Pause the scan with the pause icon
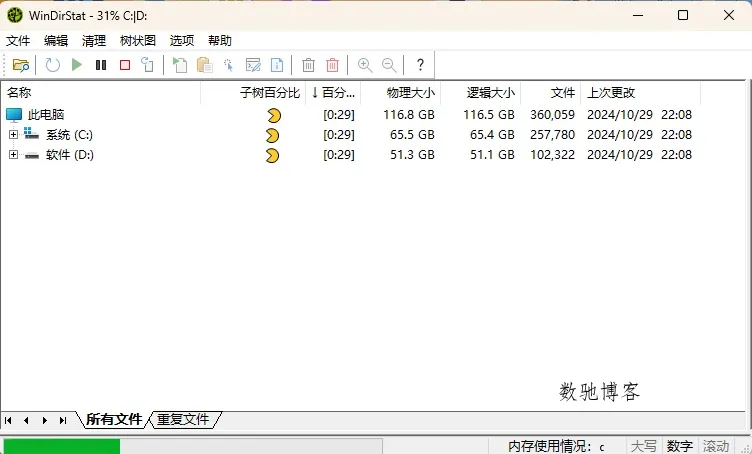The image size is (752, 454). coord(101,65)
